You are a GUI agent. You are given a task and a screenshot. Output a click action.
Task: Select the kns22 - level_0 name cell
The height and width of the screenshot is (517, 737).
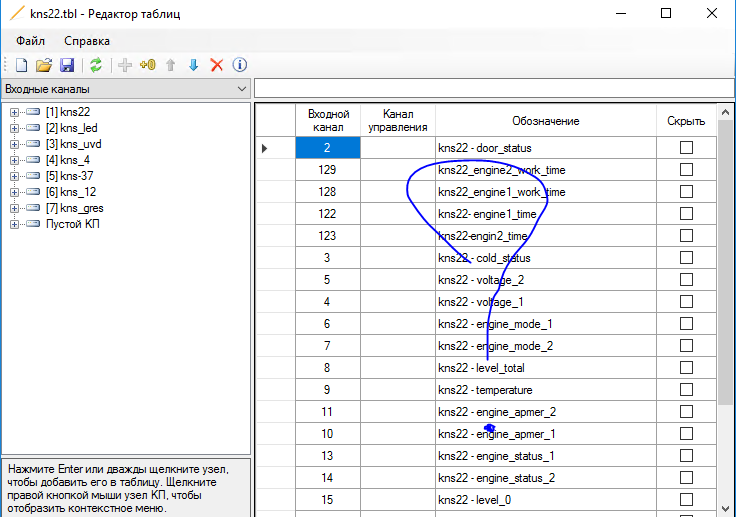tap(546, 500)
